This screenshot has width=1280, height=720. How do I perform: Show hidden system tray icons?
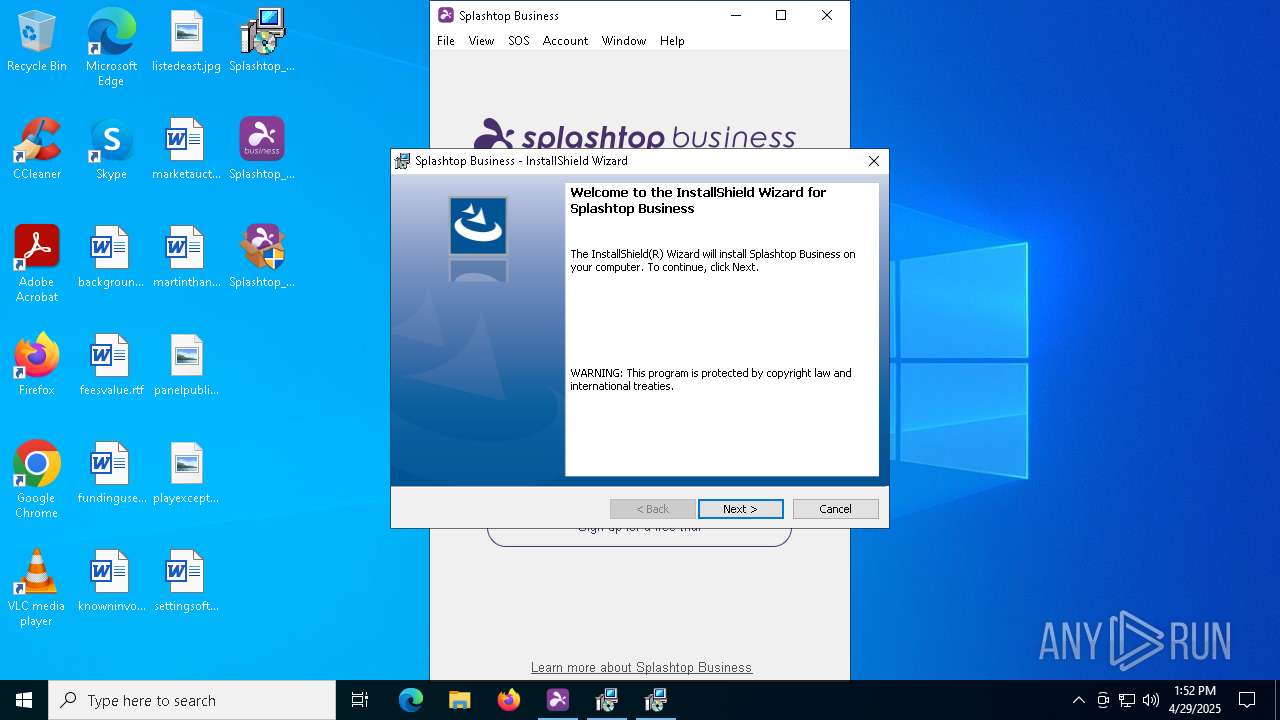[x=1078, y=700]
